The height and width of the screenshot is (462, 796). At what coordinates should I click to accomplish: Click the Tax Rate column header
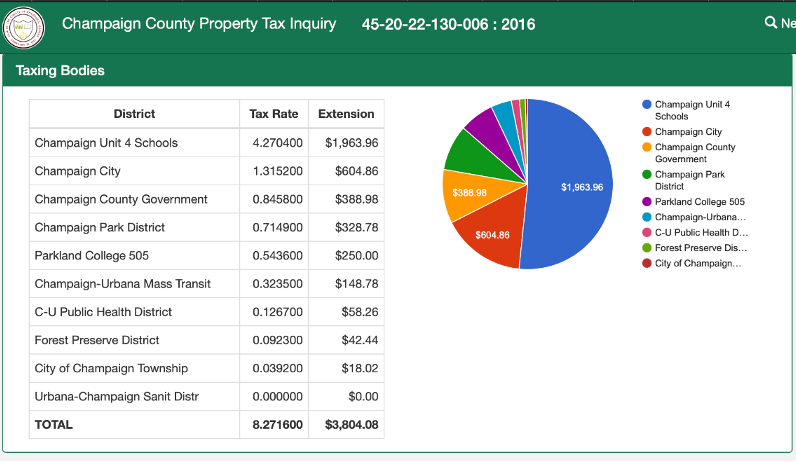coord(274,114)
